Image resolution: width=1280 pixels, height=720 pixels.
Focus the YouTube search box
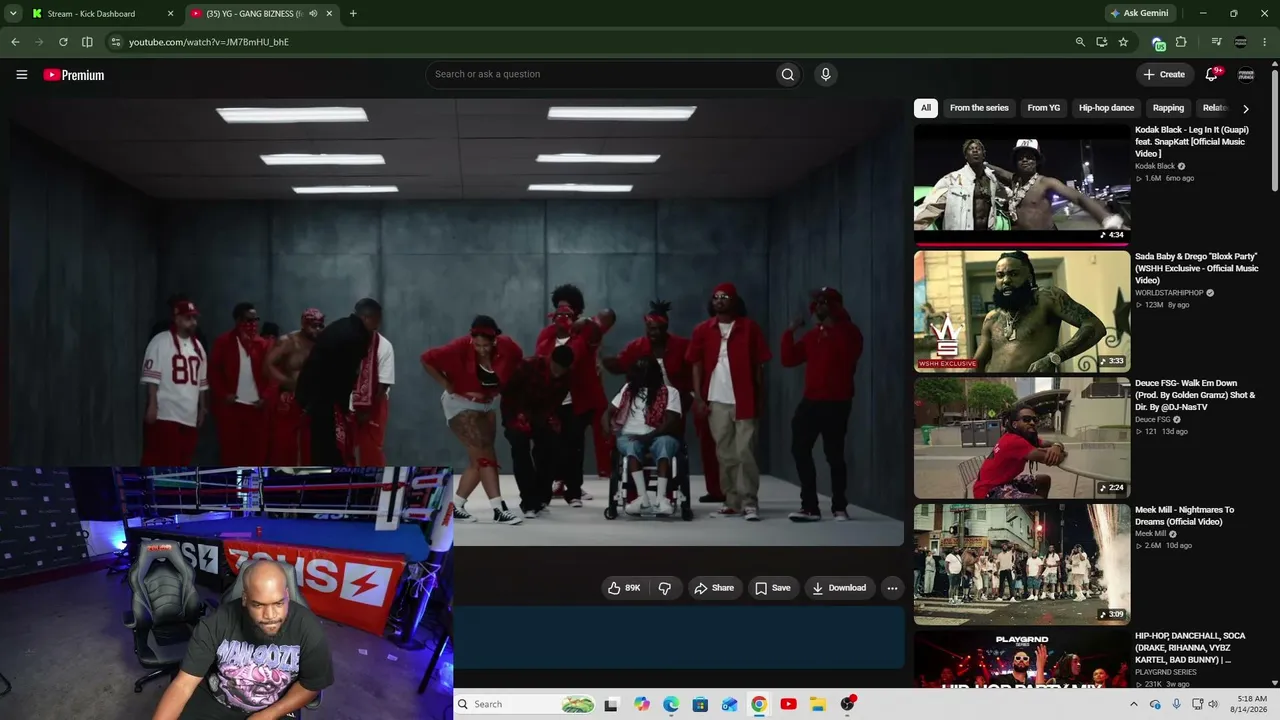click(x=600, y=74)
